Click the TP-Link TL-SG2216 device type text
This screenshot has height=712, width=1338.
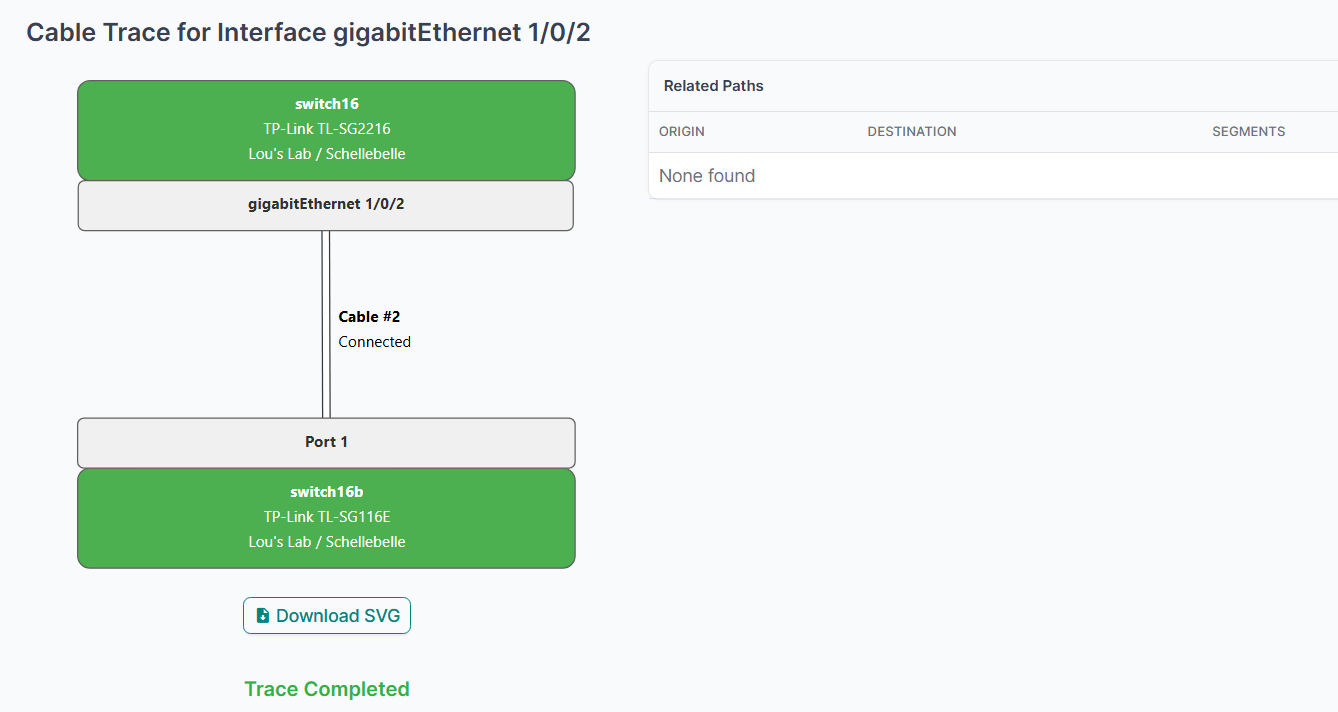(326, 129)
